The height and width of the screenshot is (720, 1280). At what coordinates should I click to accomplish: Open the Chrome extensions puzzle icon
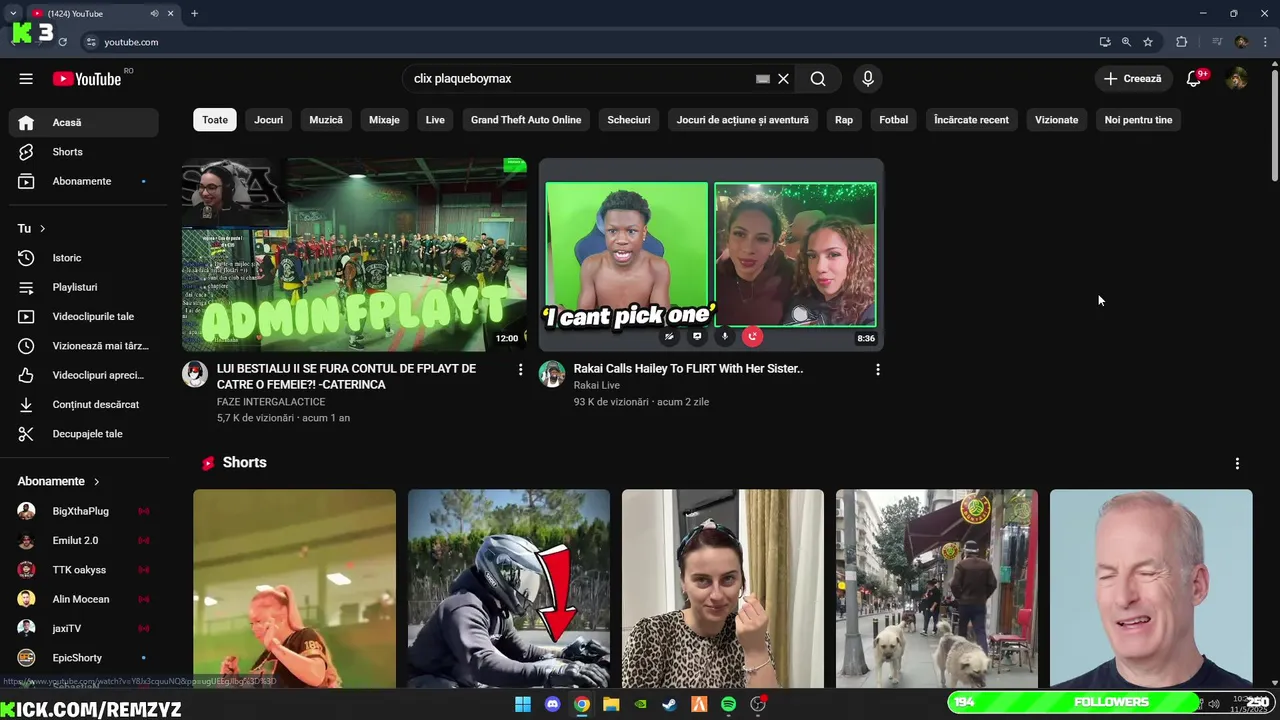[x=1182, y=42]
